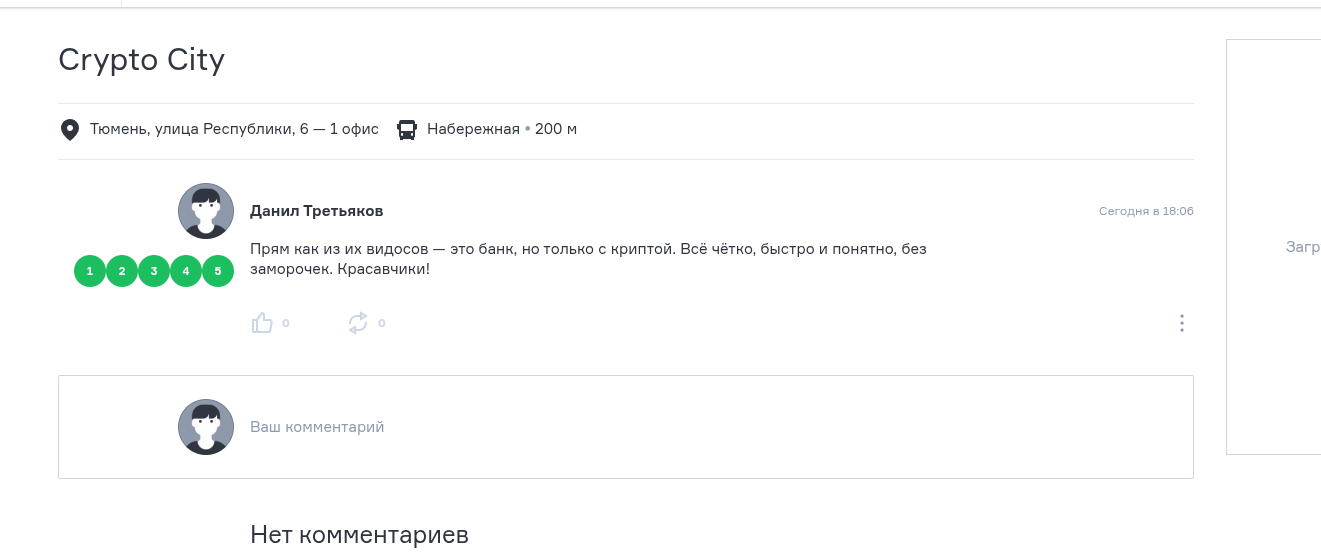The width and height of the screenshot is (1321, 560).
Task: Click the bus stop icon
Action: click(x=407, y=130)
